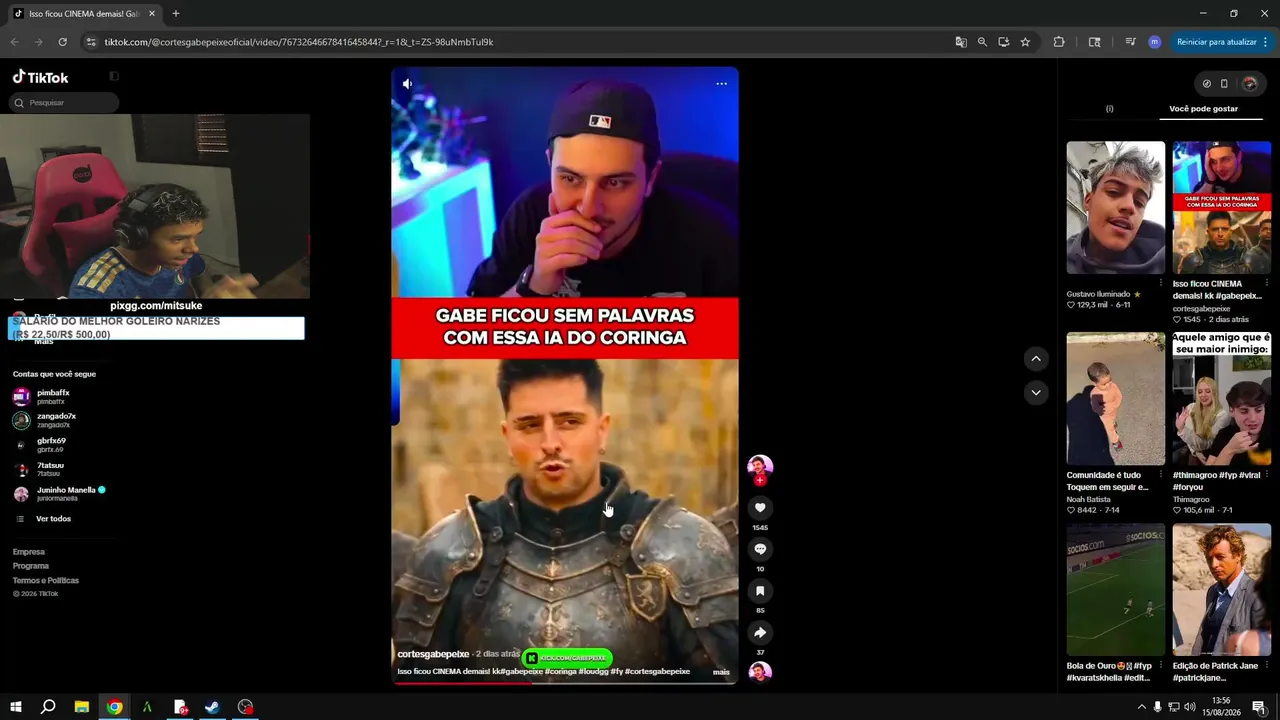Open the Chrome profile 'm' avatar
This screenshot has height=720, width=1280.
point(1154,42)
